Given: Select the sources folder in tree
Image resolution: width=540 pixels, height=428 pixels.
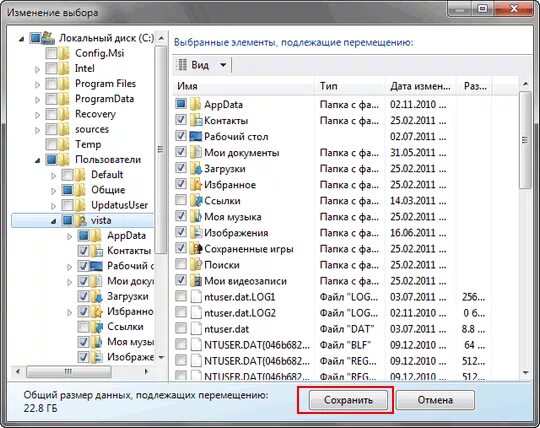Looking at the screenshot, I should point(92,129).
